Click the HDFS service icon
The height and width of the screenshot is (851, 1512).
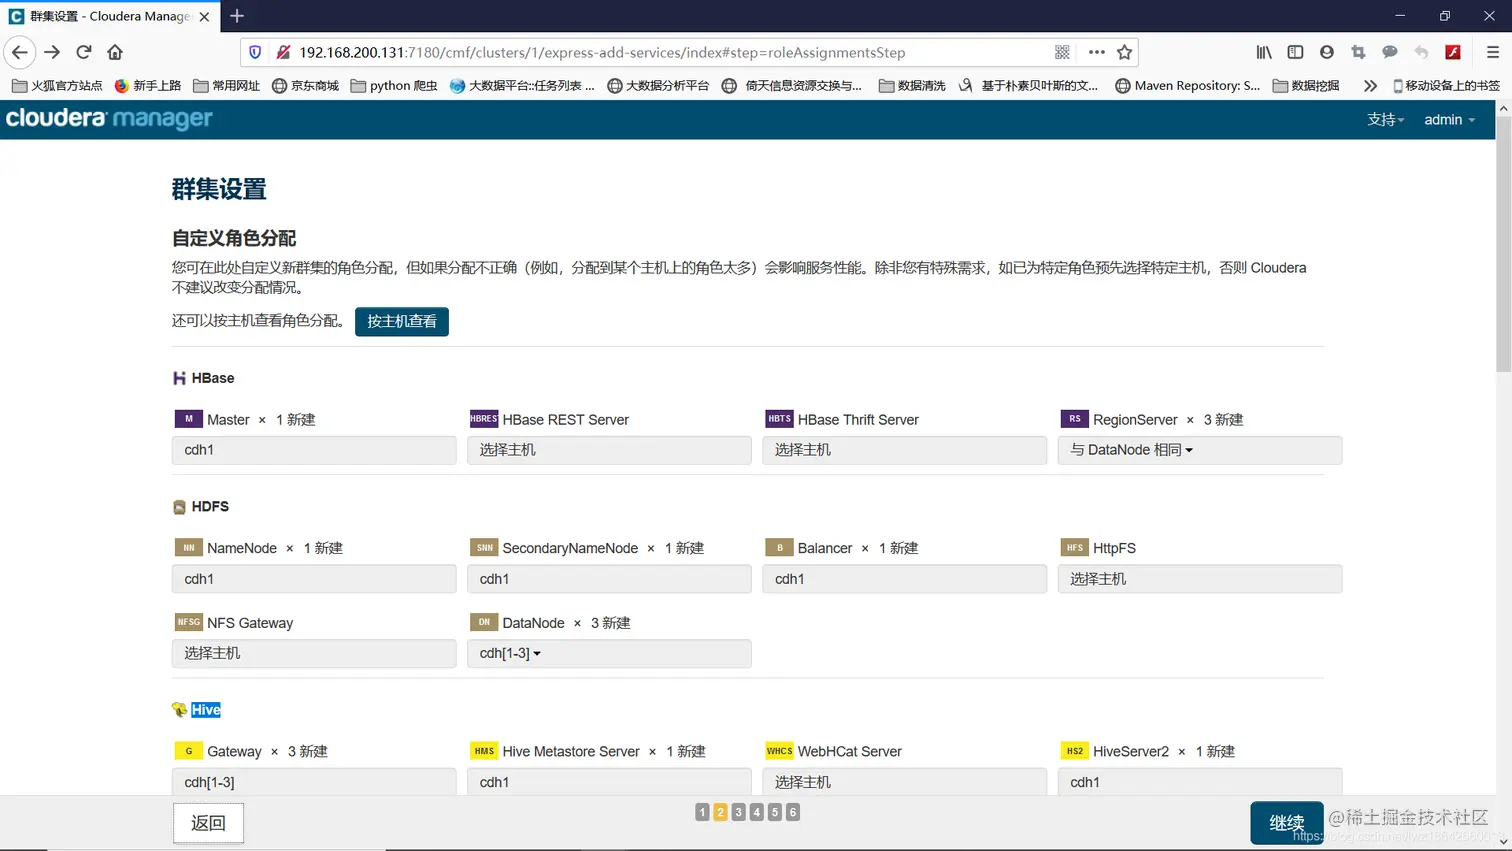(179, 507)
